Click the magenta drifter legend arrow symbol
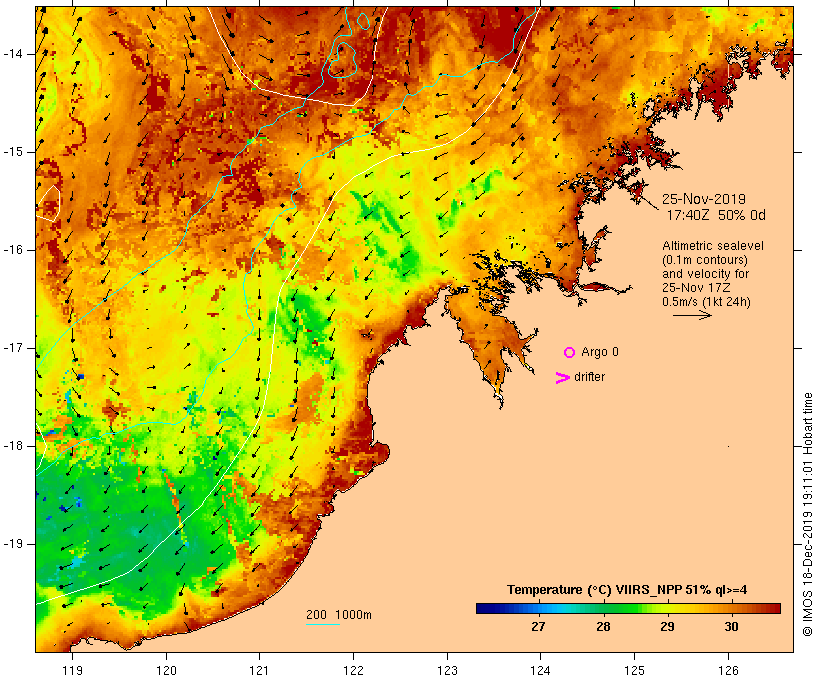This screenshot has height=680, width=820. (x=563, y=378)
